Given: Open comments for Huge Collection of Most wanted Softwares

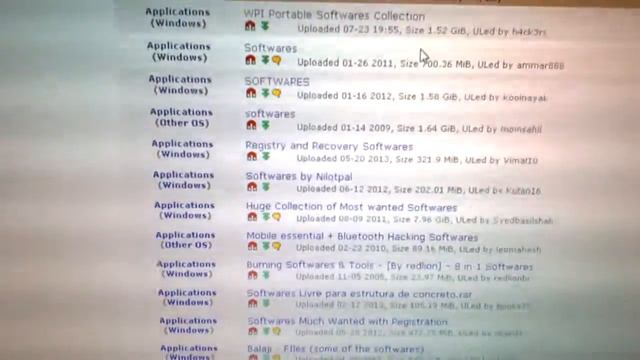Looking at the screenshot, I should tap(277, 217).
